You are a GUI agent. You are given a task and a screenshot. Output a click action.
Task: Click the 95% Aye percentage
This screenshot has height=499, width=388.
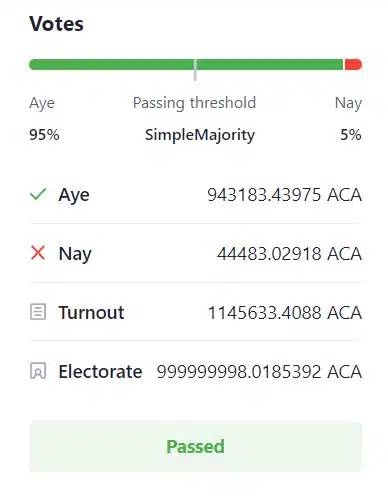[44, 135]
